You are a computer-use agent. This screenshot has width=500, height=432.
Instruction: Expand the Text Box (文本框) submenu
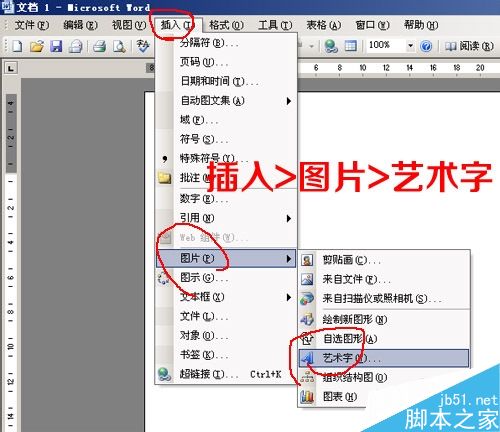point(226,297)
